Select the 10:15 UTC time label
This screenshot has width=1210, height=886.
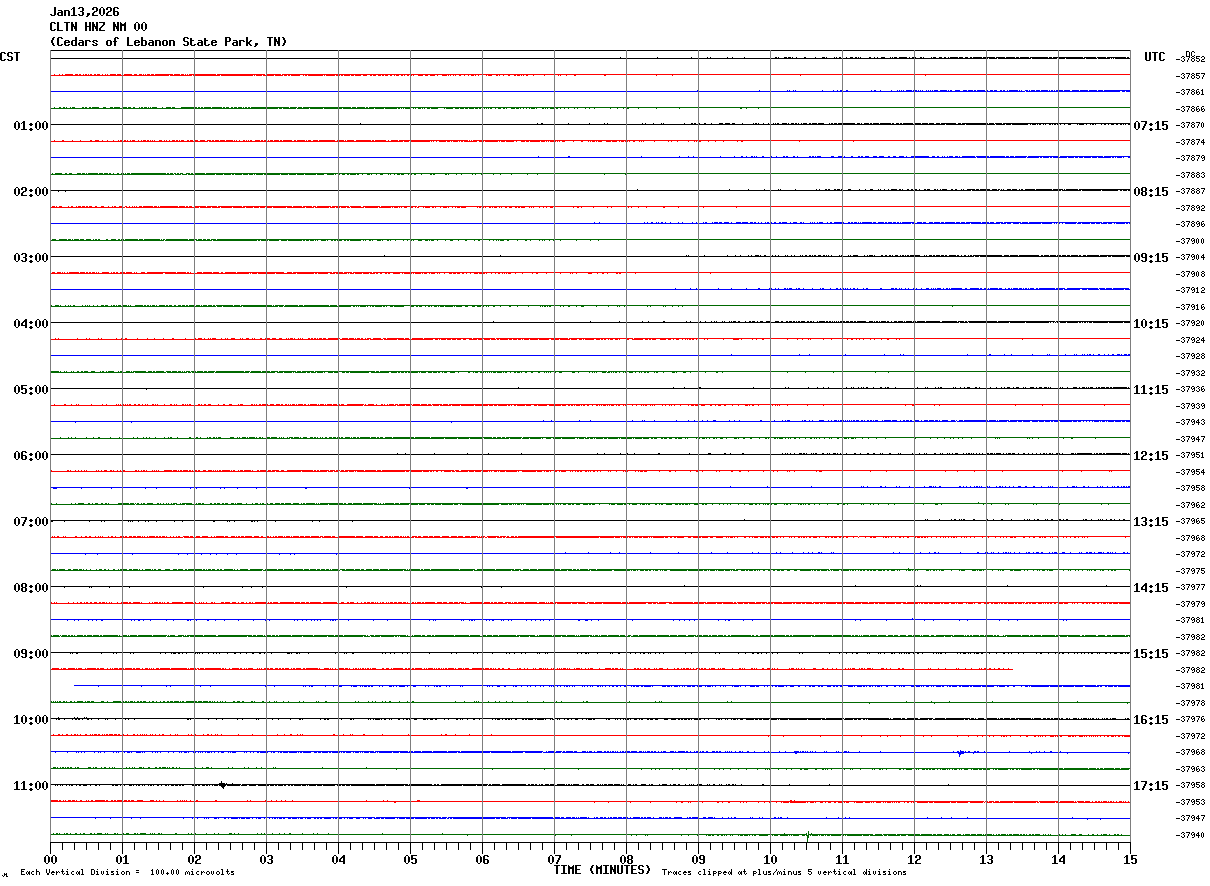(1151, 324)
